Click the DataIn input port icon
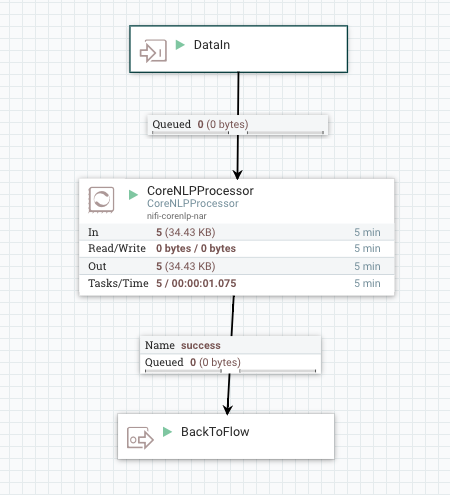Viewport: 450px width, 495px height. coord(153,51)
